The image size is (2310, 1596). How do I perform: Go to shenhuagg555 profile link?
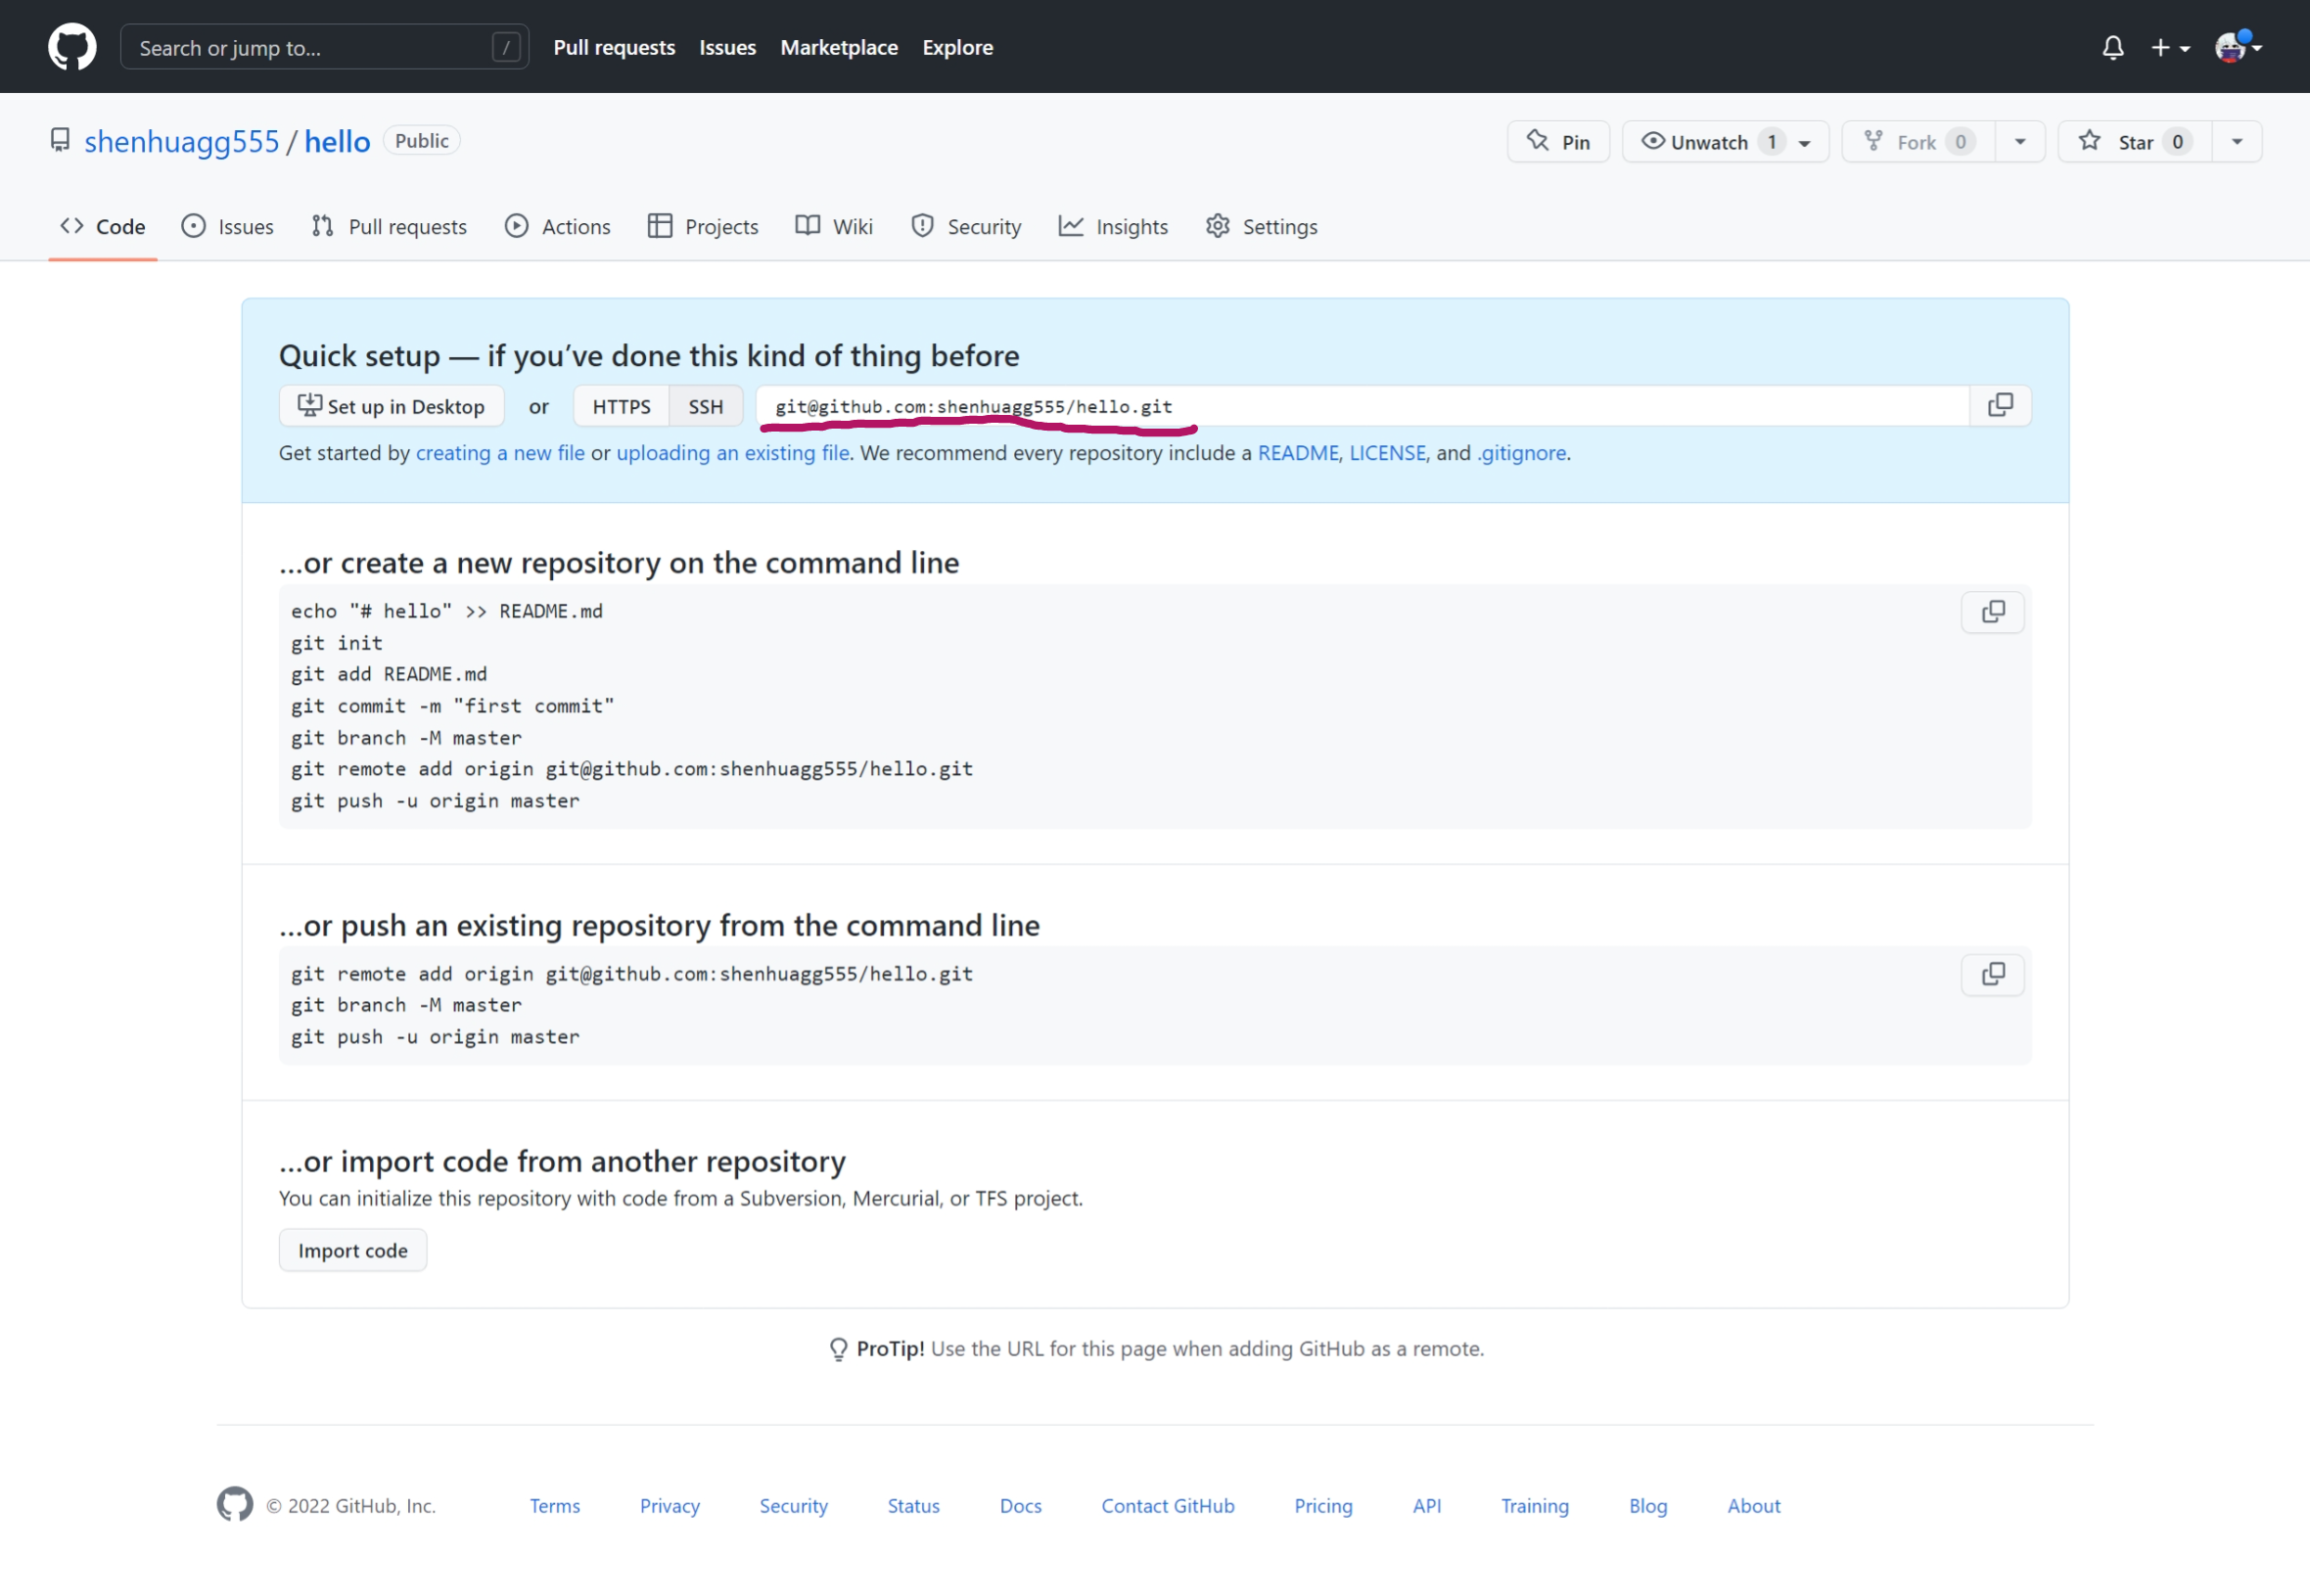pyautogui.click(x=181, y=141)
